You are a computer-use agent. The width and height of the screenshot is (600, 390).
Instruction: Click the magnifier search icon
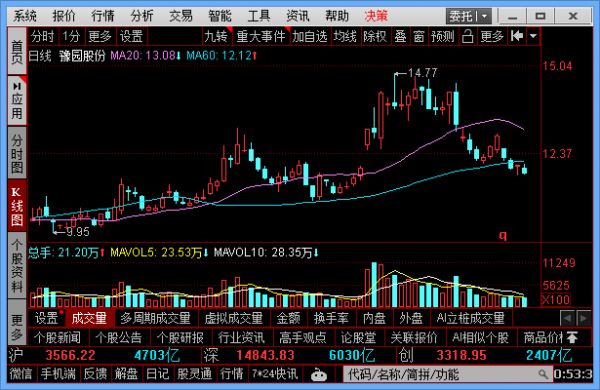tap(543, 374)
